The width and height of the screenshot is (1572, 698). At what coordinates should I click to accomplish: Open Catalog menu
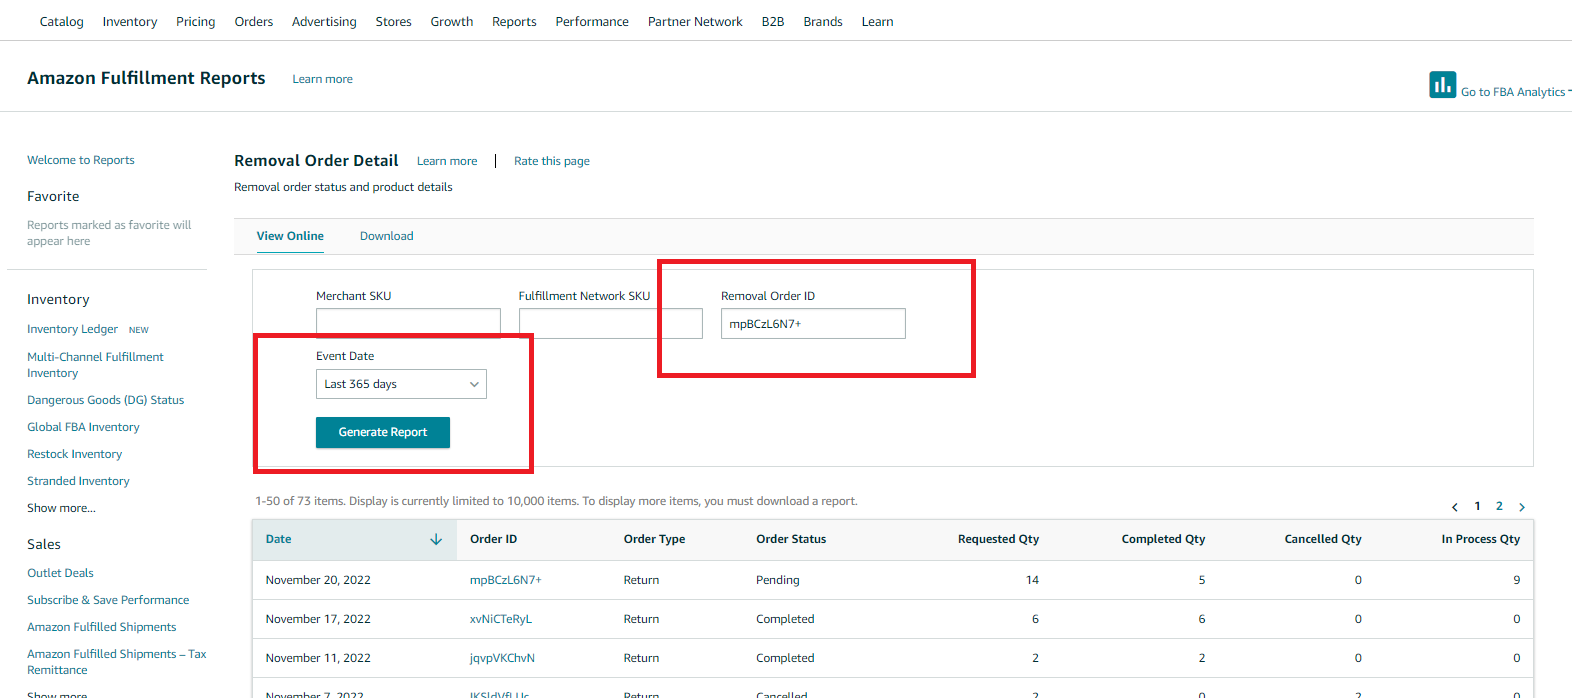coord(62,21)
